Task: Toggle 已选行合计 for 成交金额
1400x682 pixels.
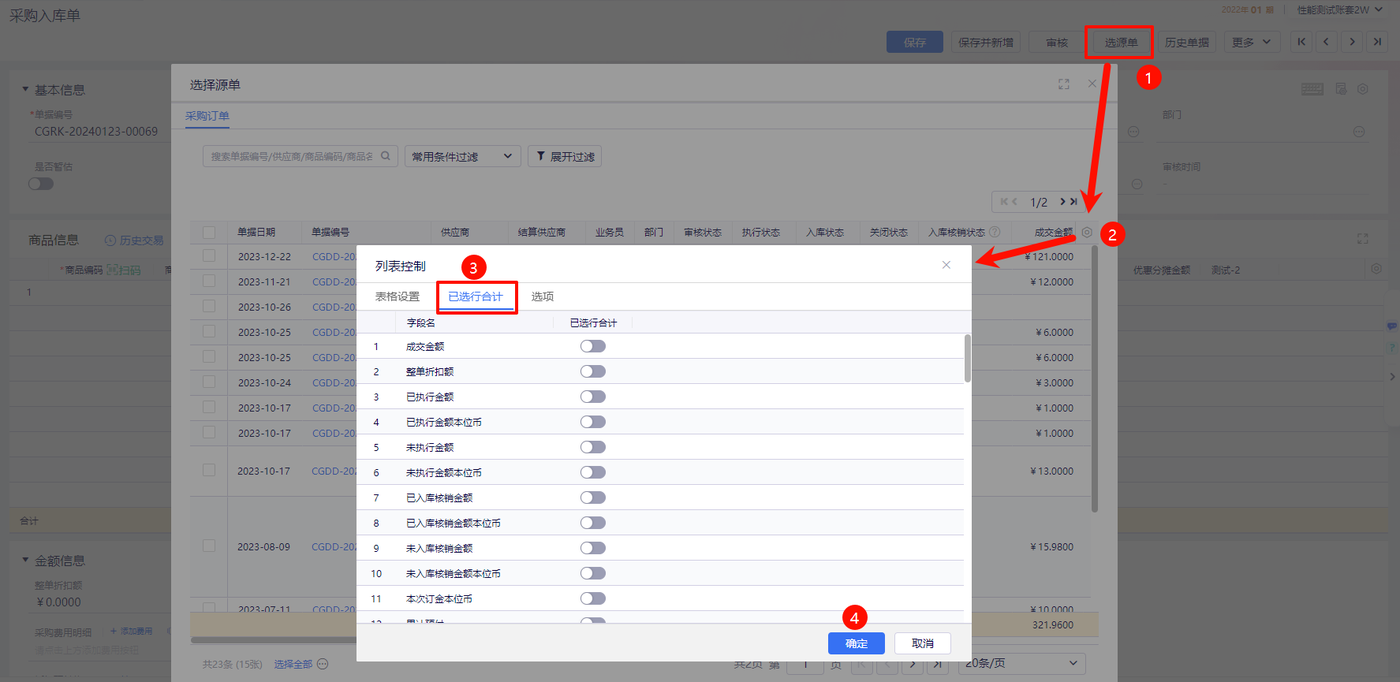Action: click(593, 346)
